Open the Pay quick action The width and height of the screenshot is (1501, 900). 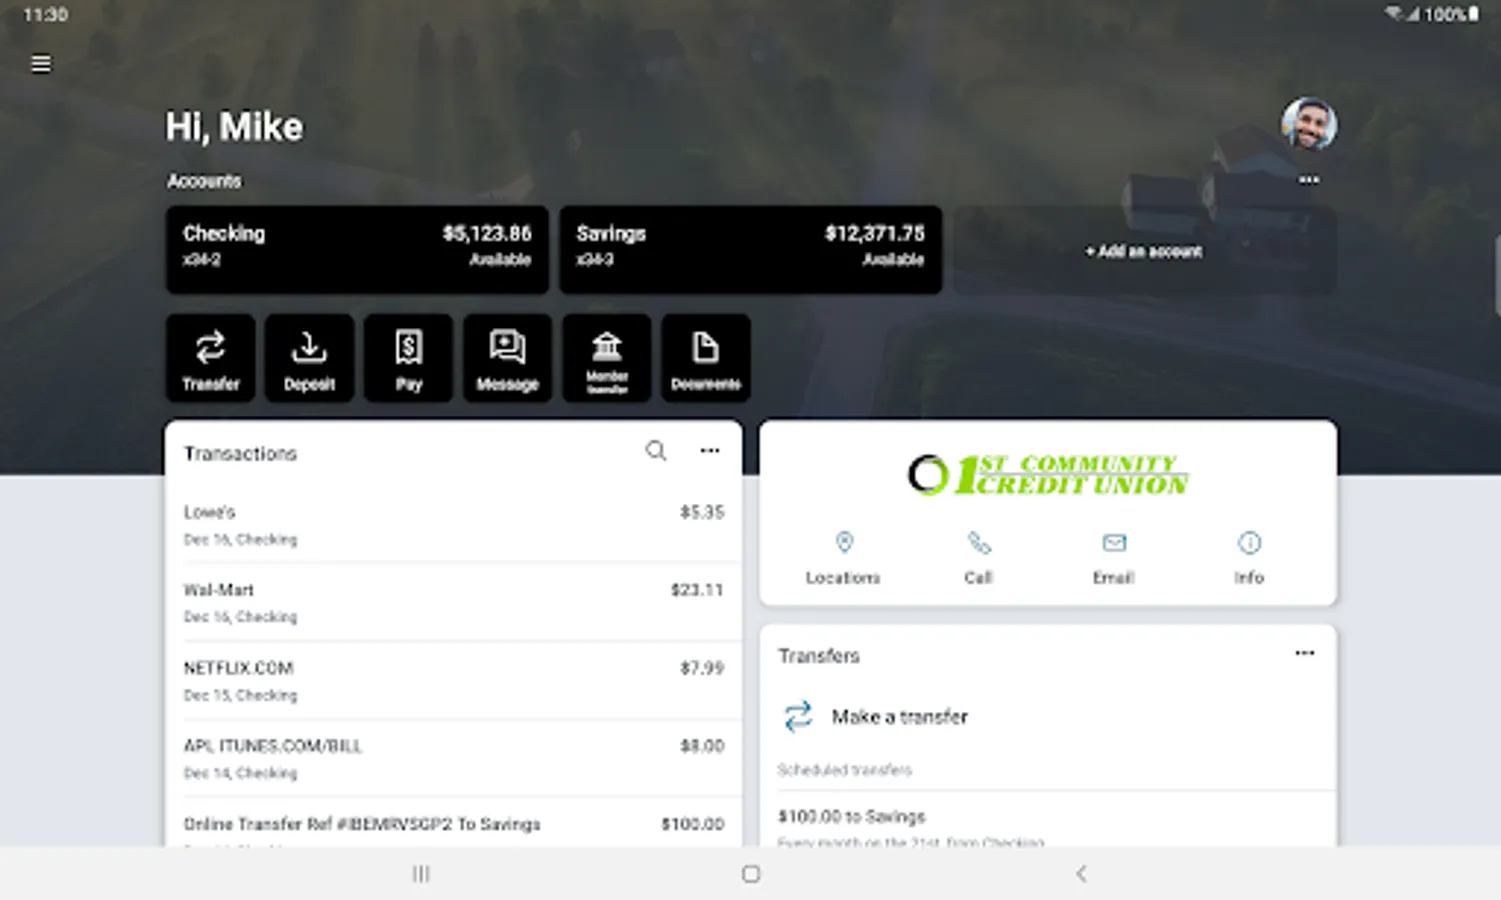[408, 358]
